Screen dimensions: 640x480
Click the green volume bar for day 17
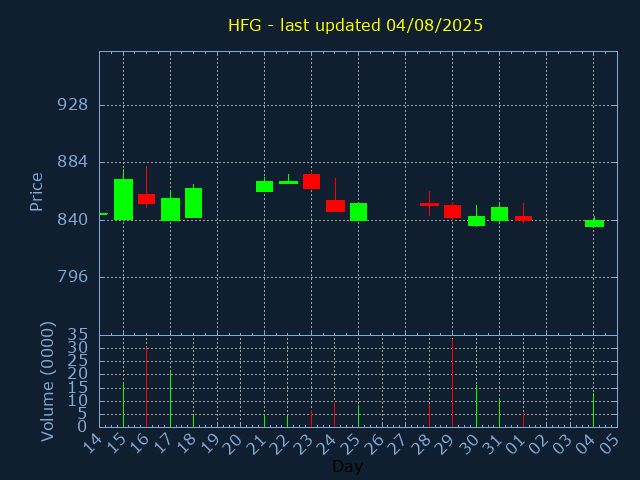170,399
